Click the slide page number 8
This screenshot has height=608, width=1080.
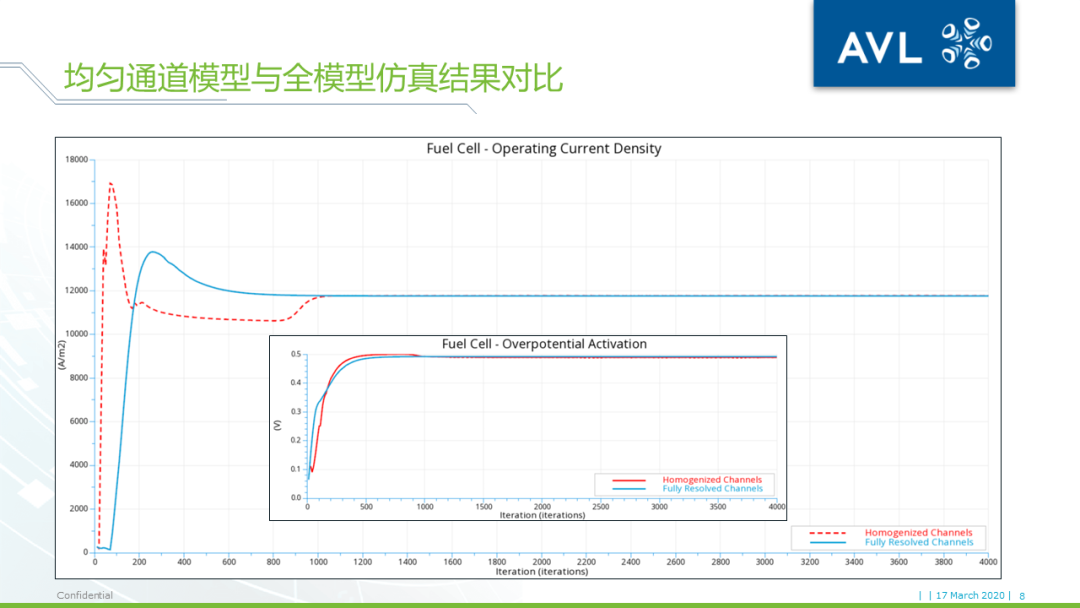click(1022, 596)
